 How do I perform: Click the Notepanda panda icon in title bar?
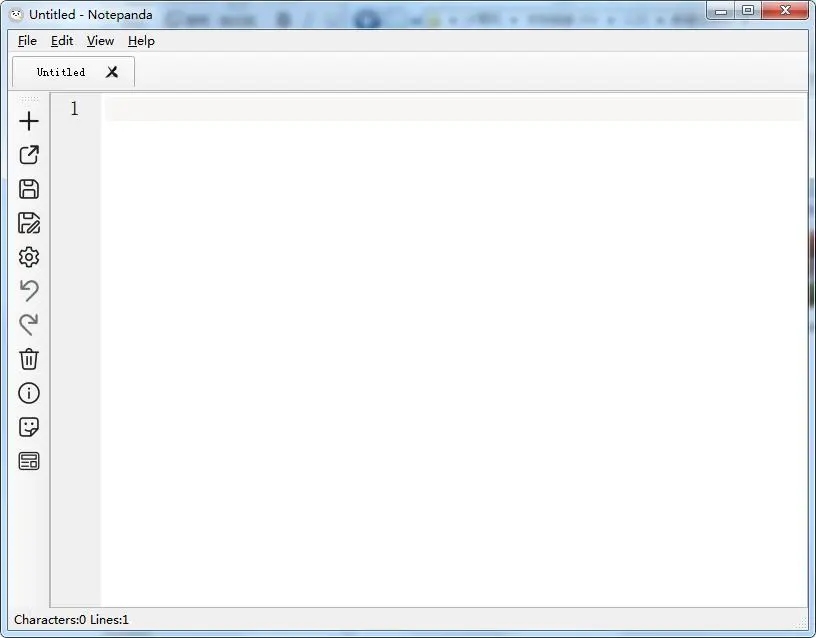point(17,15)
